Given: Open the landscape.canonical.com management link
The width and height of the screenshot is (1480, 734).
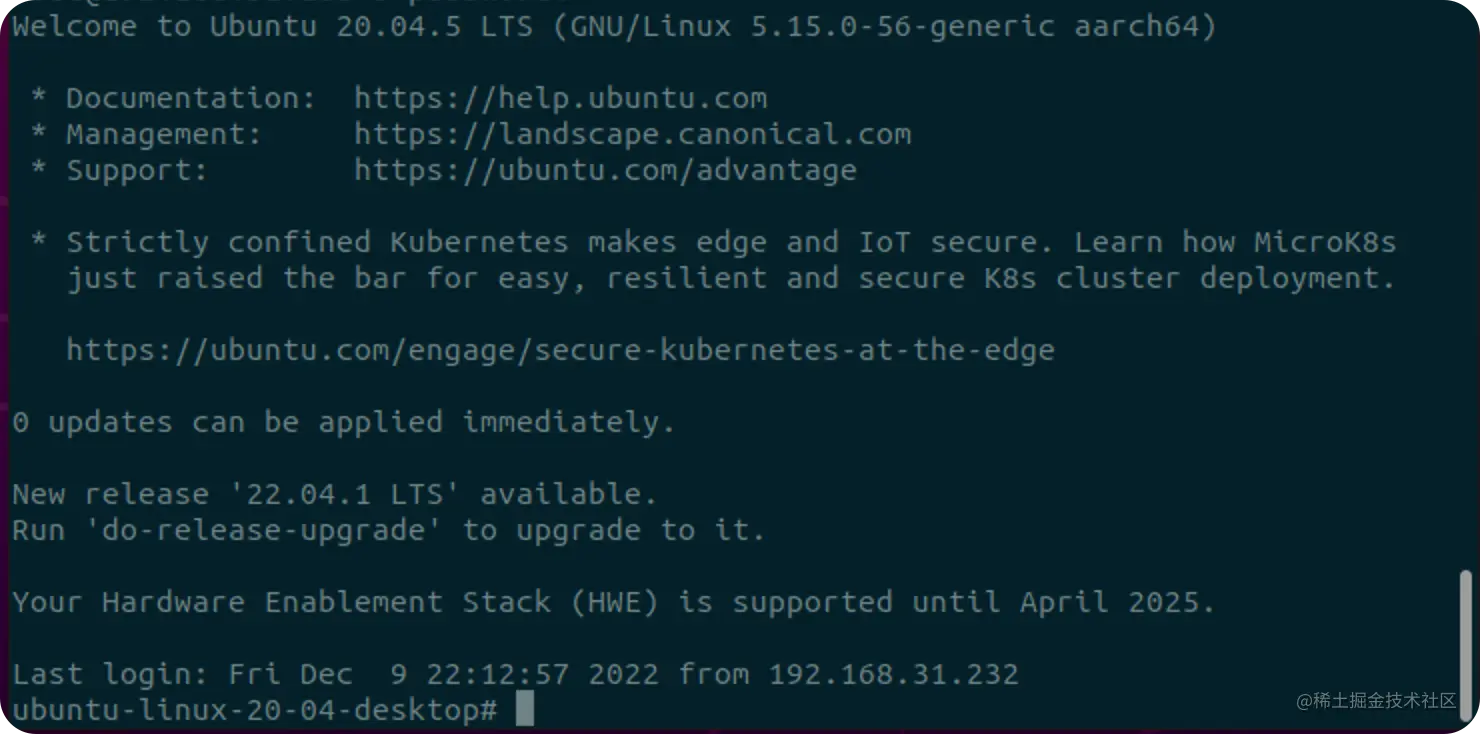Looking at the screenshot, I should (x=632, y=134).
